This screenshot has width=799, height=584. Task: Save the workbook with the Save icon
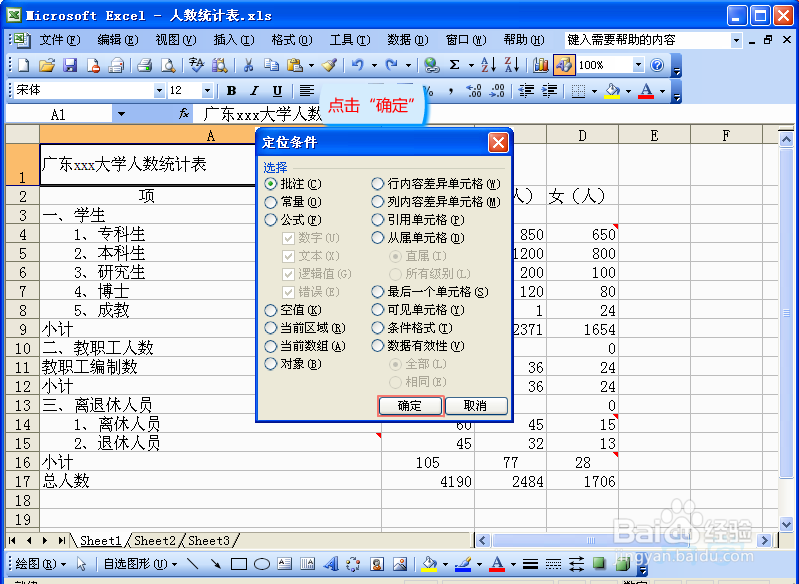70,65
